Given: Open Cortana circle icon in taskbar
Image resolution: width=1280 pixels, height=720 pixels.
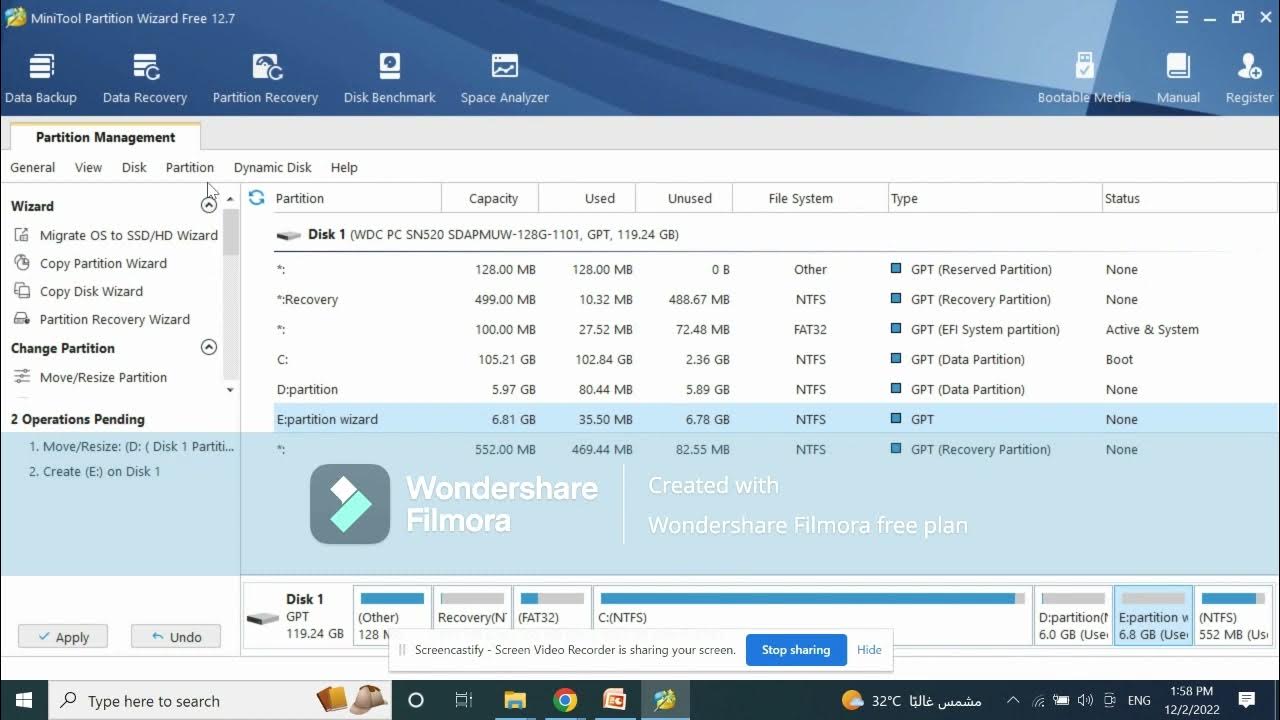Looking at the screenshot, I should 416,700.
